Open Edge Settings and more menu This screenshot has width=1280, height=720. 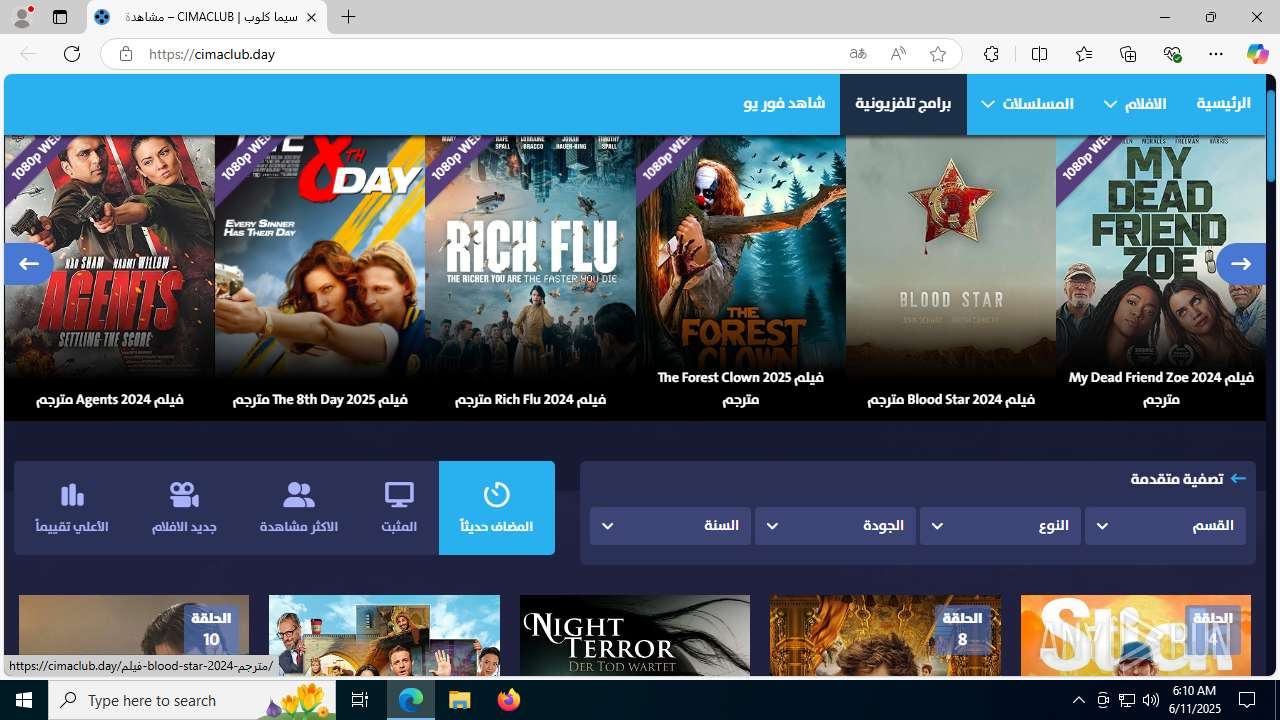click(1216, 54)
